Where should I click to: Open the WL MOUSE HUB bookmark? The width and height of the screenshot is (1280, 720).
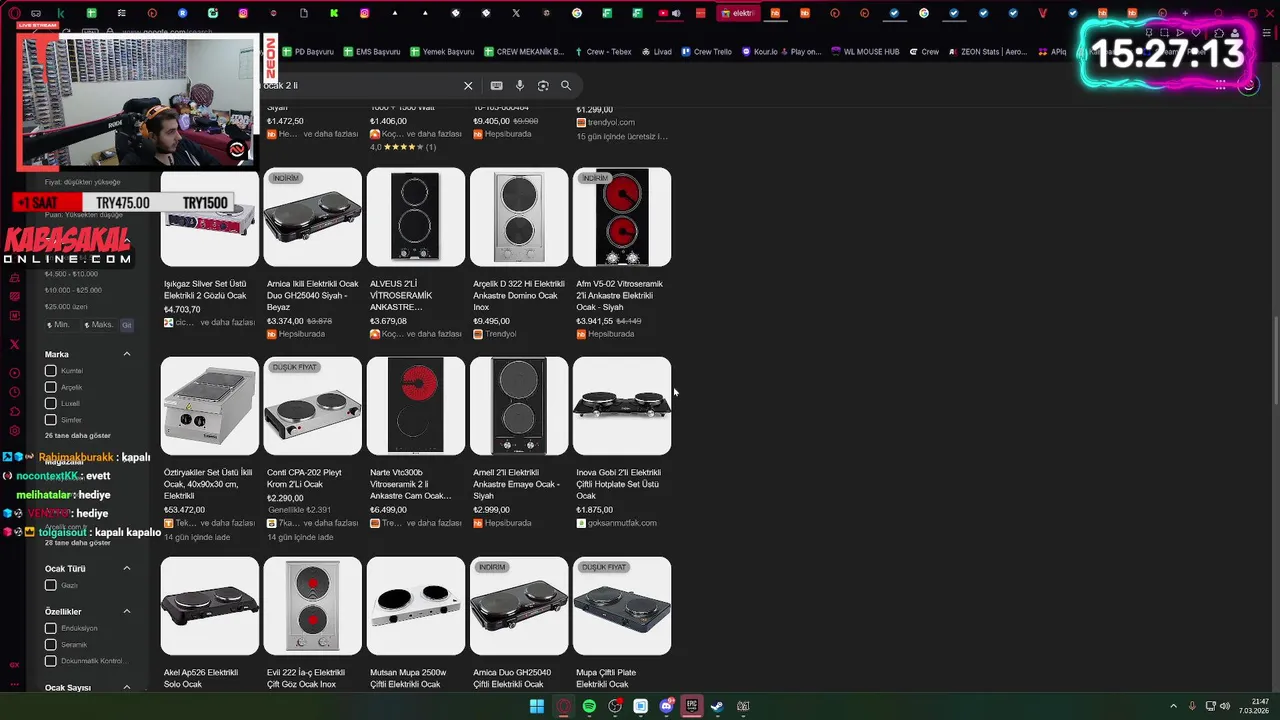pyautogui.click(x=865, y=52)
